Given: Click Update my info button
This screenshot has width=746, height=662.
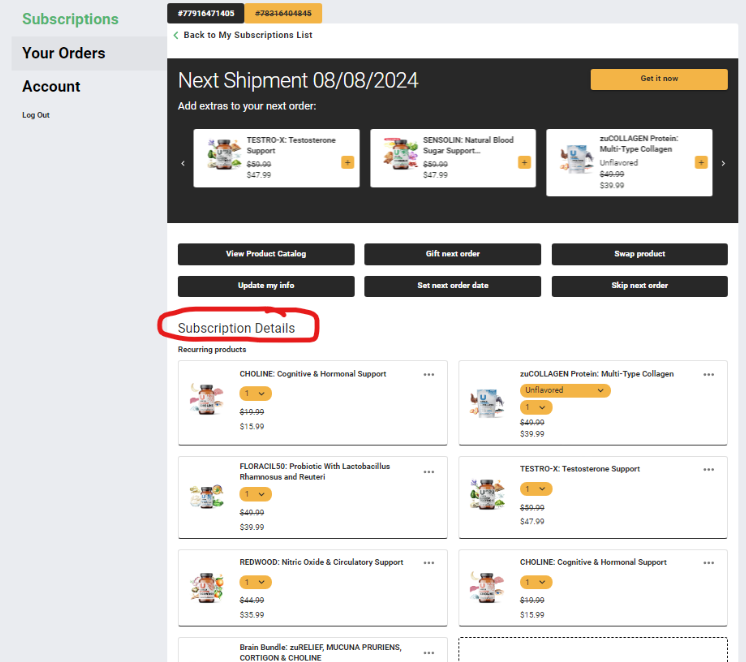Looking at the screenshot, I should (x=266, y=286).
